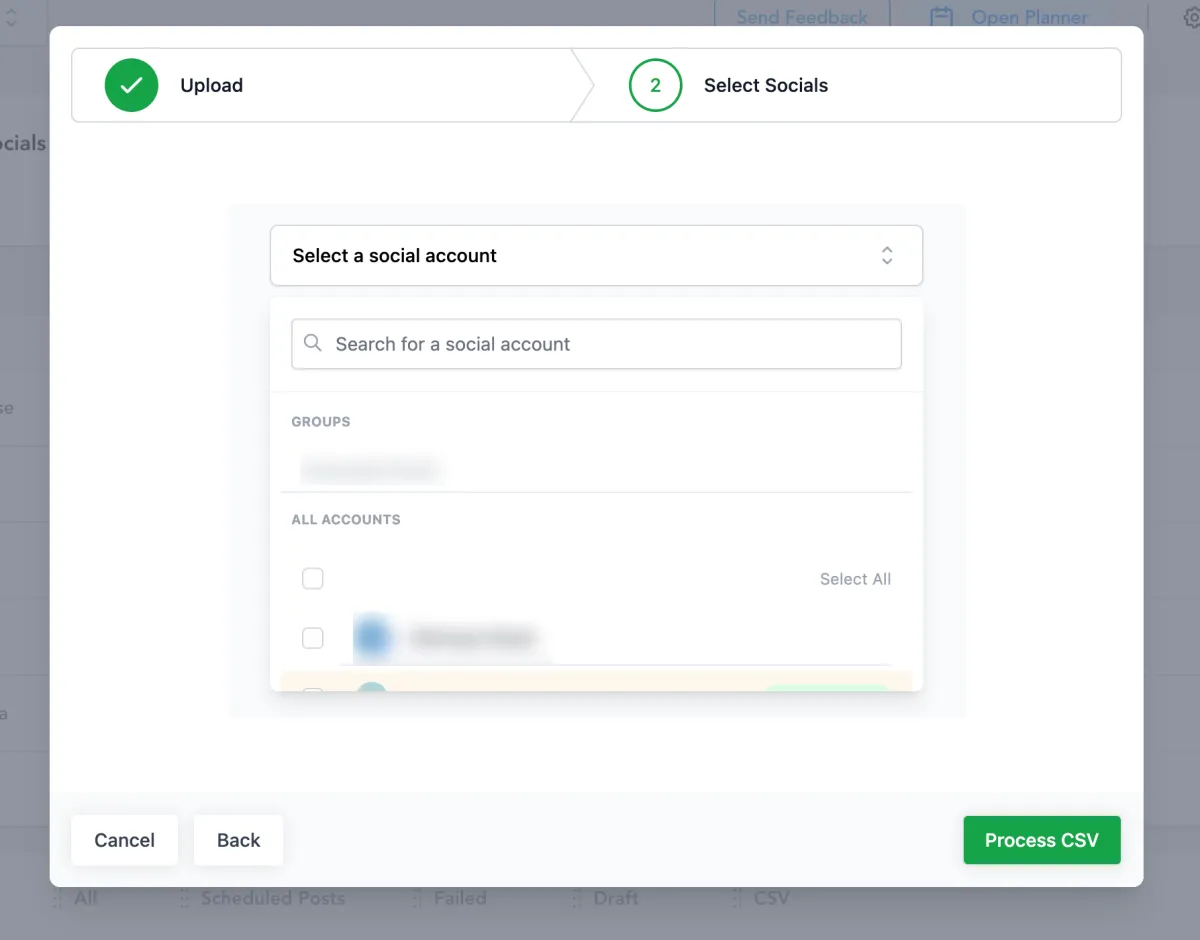1200x940 pixels.
Task: Click the Search for a social account field
Action: coord(596,344)
